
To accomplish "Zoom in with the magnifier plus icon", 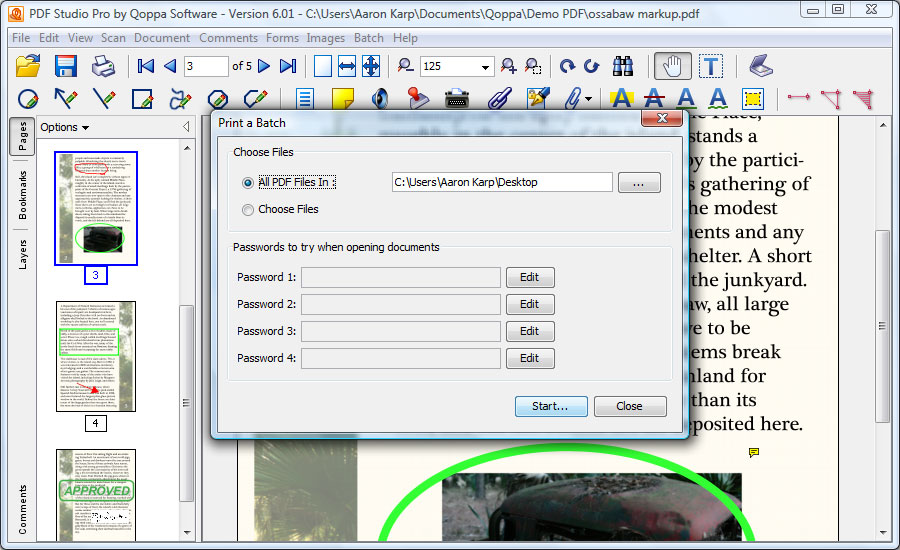I will pyautogui.click(x=509, y=66).
